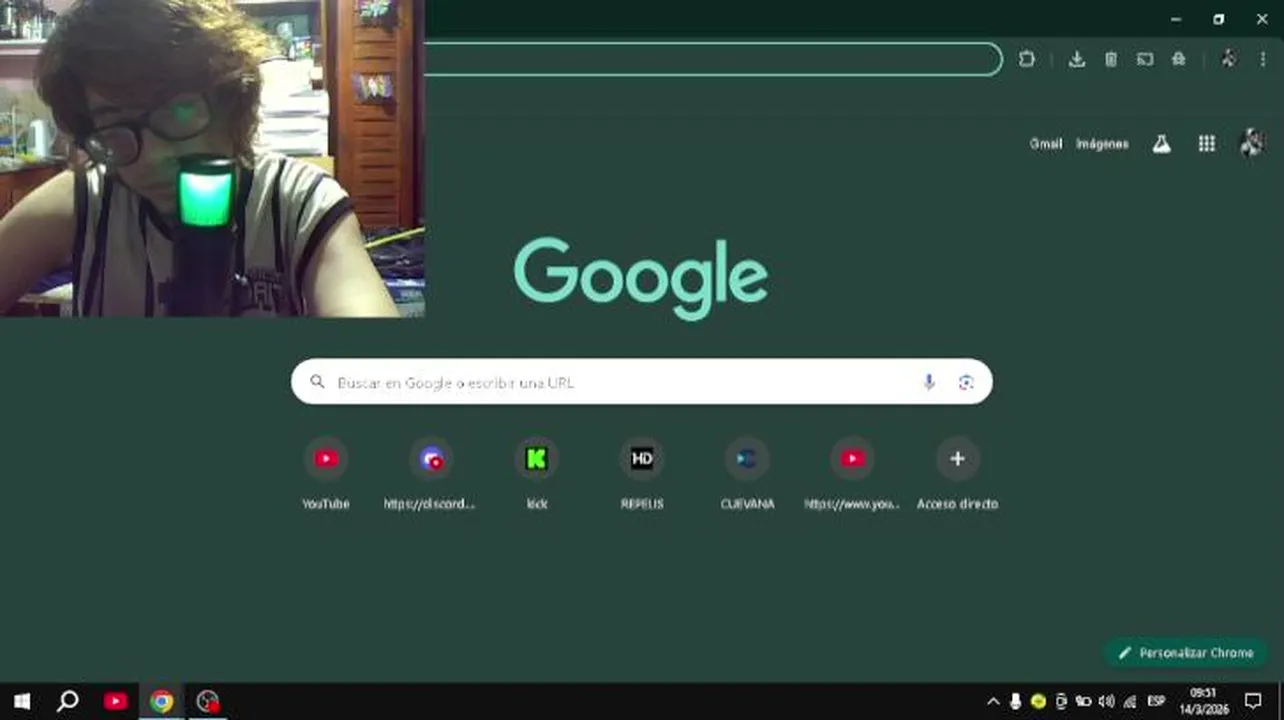Image resolution: width=1284 pixels, height=720 pixels.
Task: Open the network Wi-Fi tray icon
Action: (x=1130, y=701)
